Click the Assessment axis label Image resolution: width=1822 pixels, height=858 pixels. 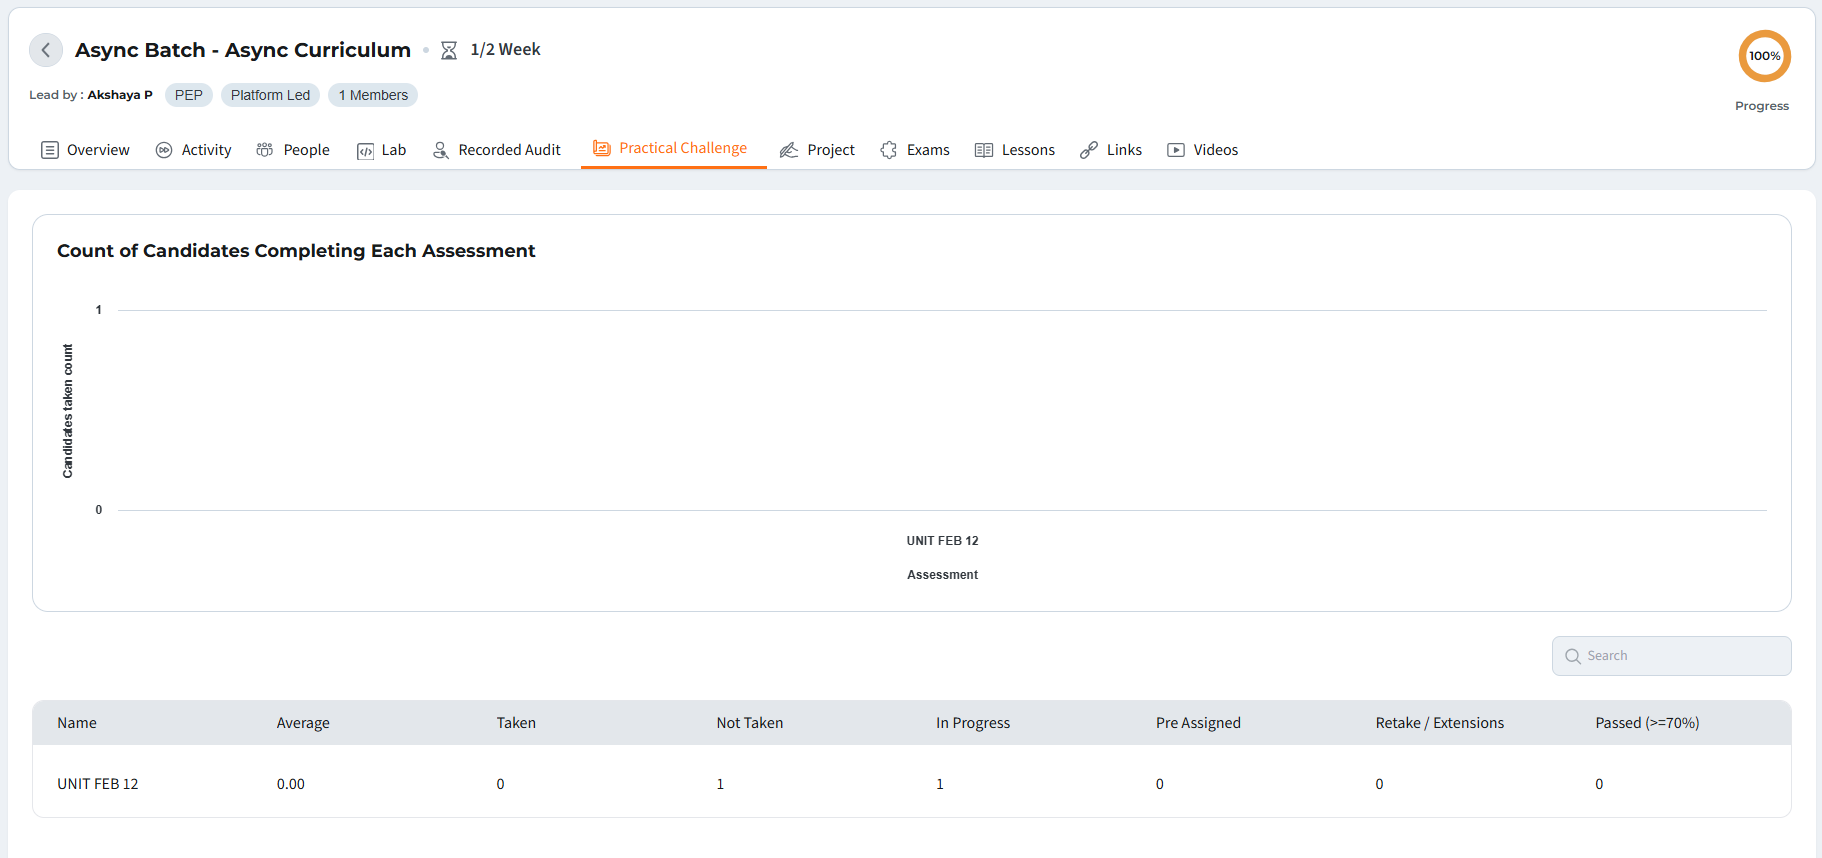point(943,575)
